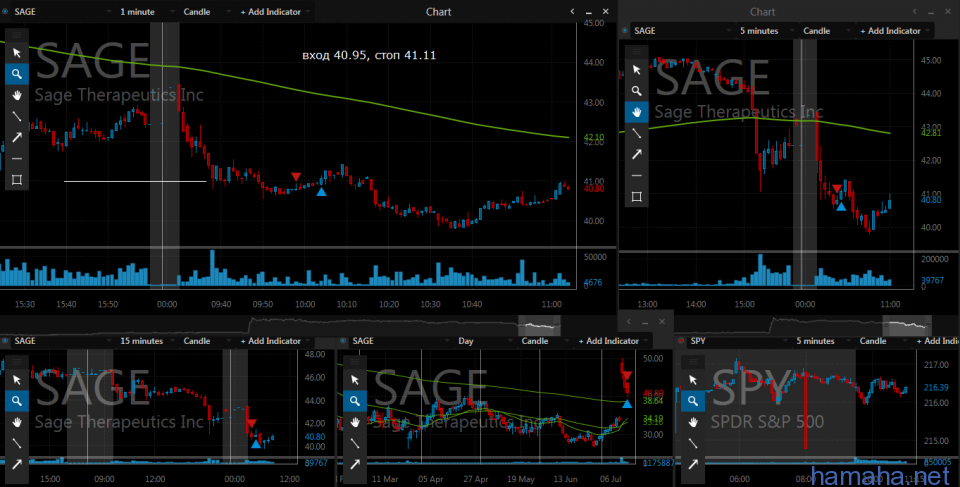Activate magnifier tool in SPY chart

(x=693, y=401)
